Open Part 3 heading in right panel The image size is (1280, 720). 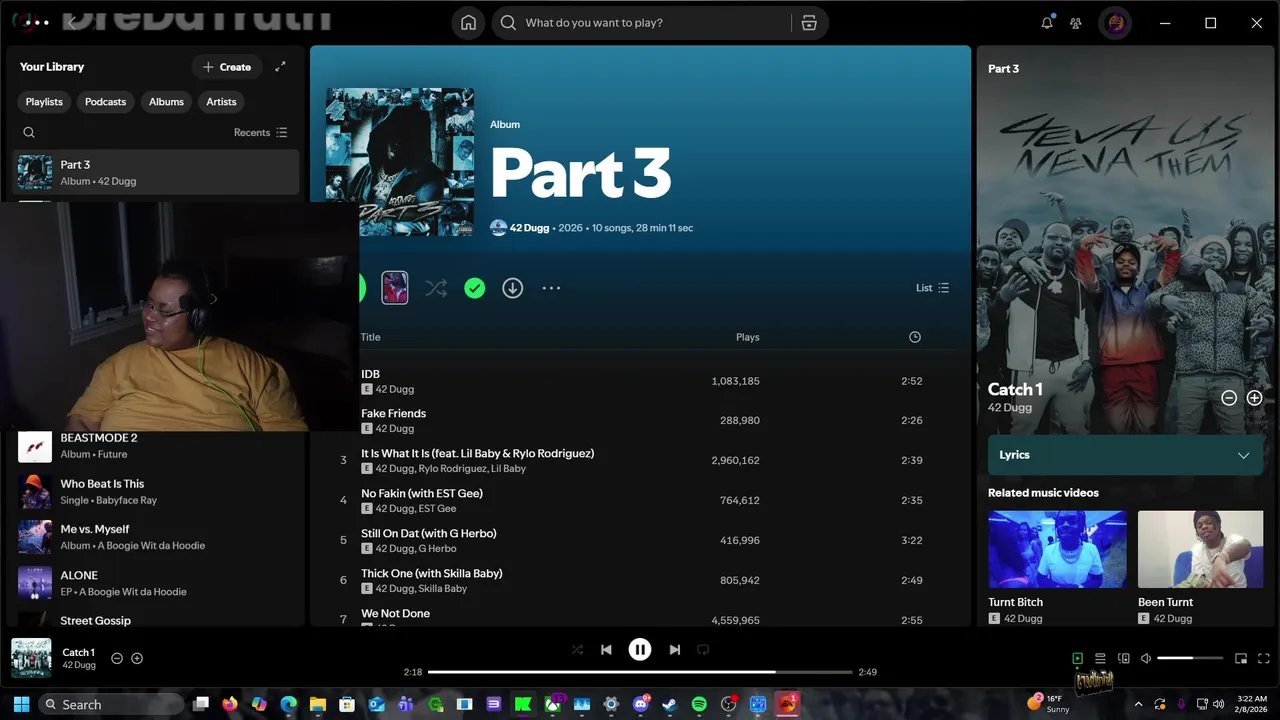[x=1003, y=69]
